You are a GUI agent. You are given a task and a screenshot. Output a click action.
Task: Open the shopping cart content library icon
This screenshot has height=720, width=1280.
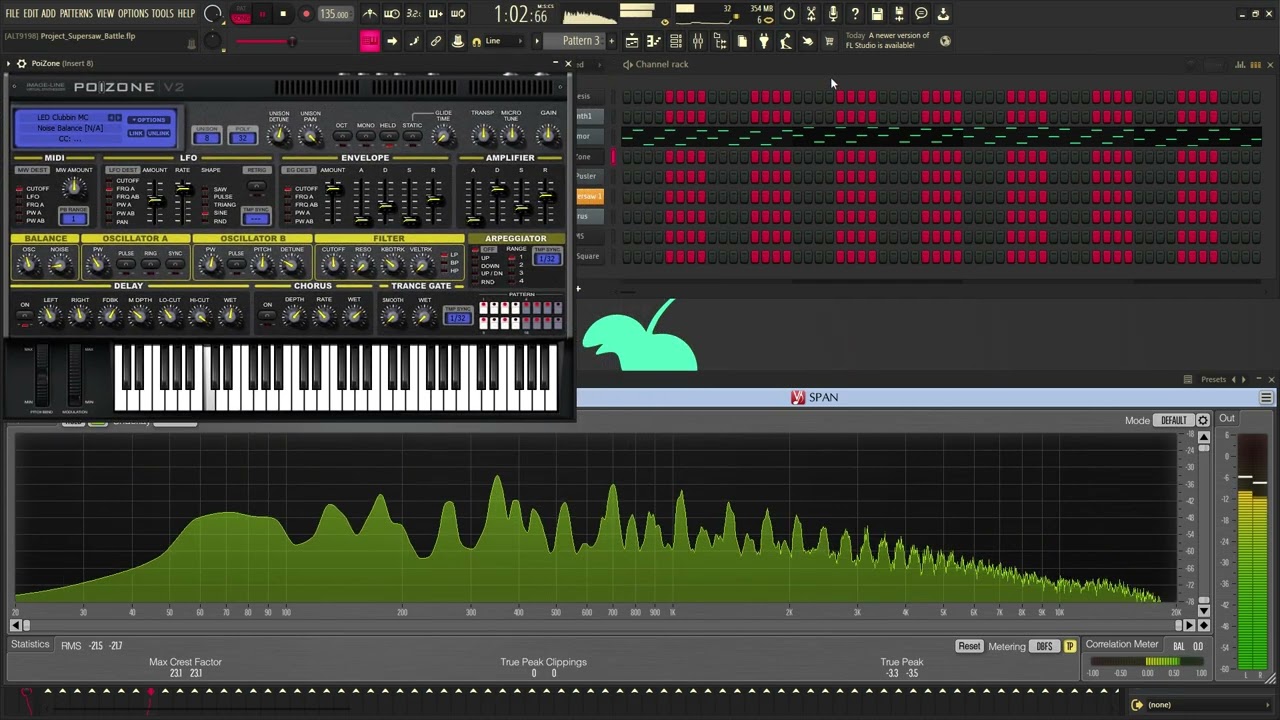[829, 41]
